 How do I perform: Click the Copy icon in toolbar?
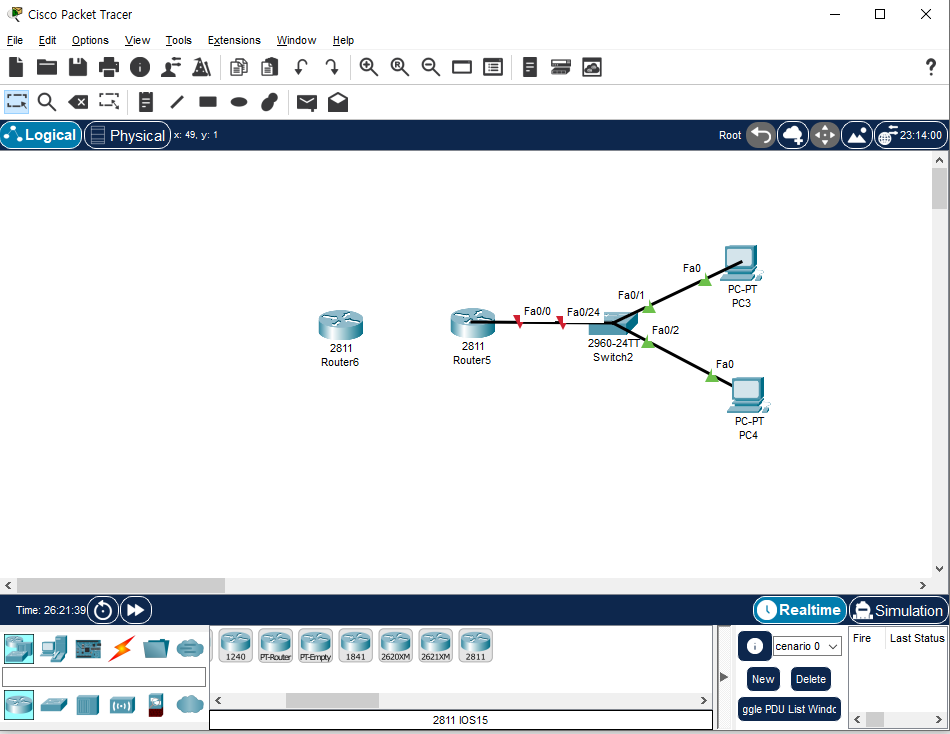coord(239,67)
